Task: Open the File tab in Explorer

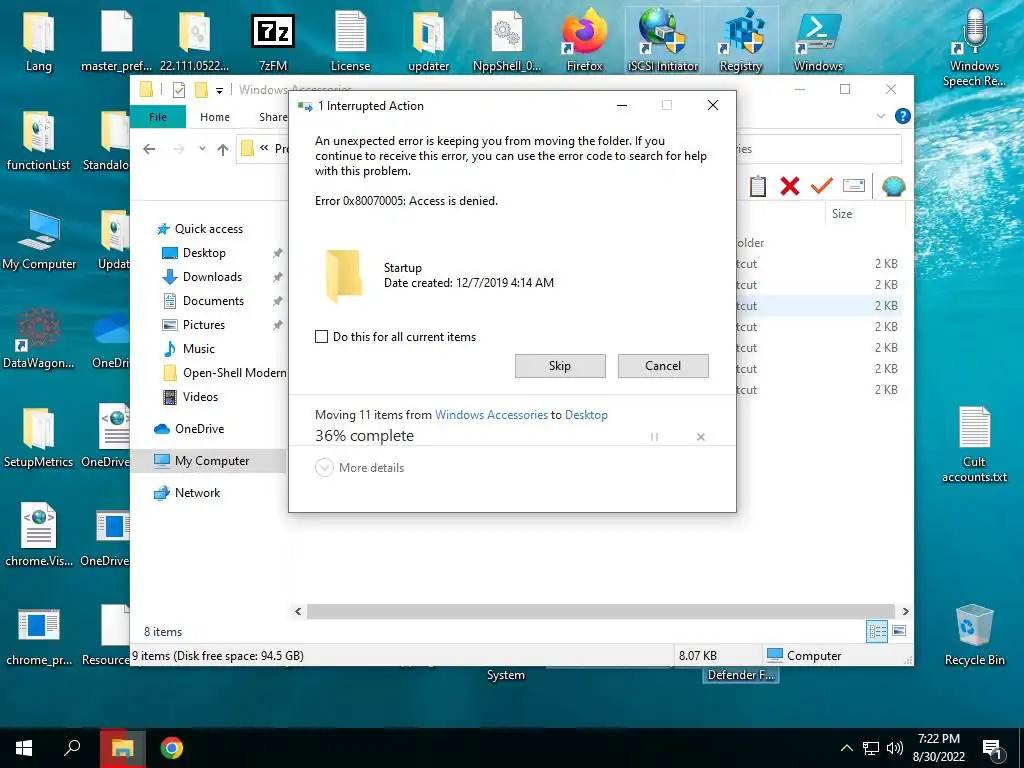Action: (158, 117)
